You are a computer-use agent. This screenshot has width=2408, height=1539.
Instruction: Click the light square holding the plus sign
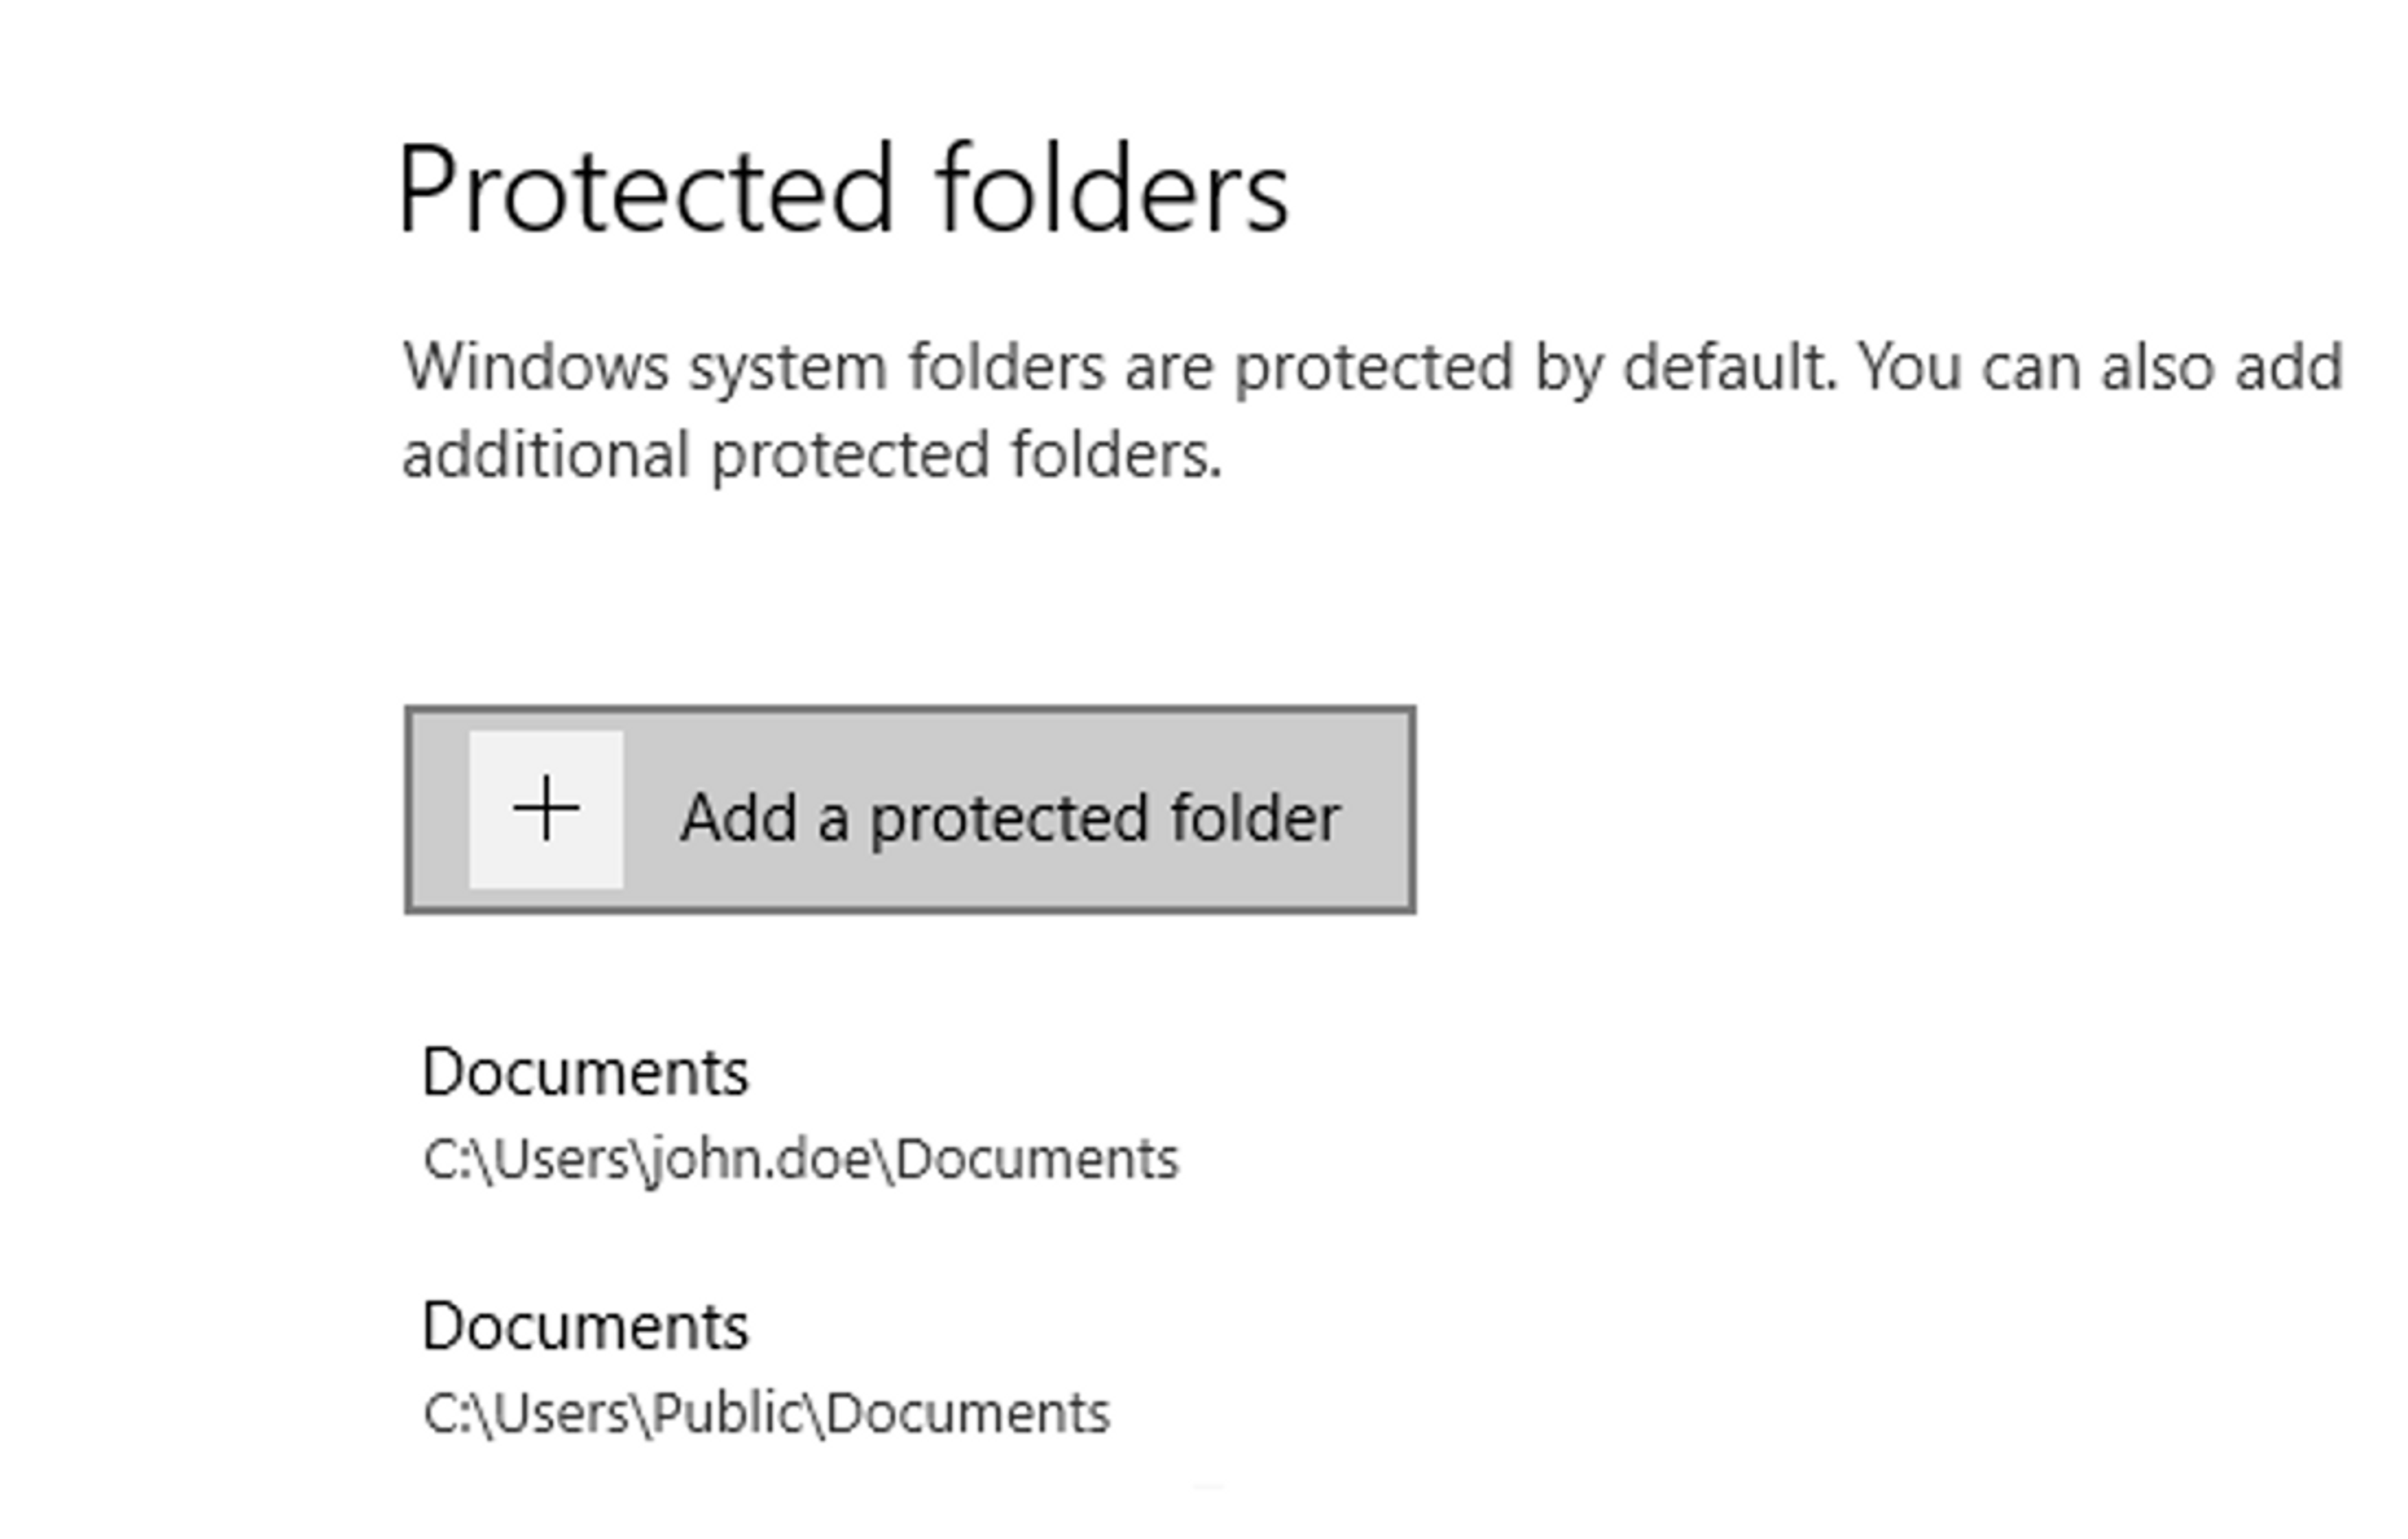(x=546, y=810)
